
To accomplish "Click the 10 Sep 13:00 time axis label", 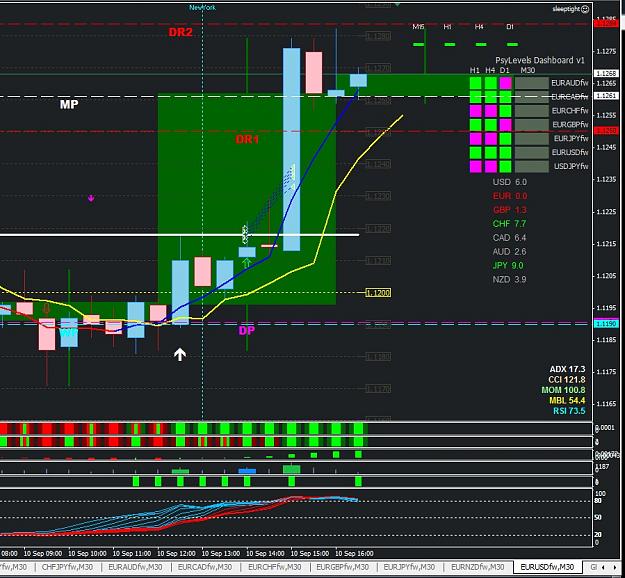I will [220, 553].
